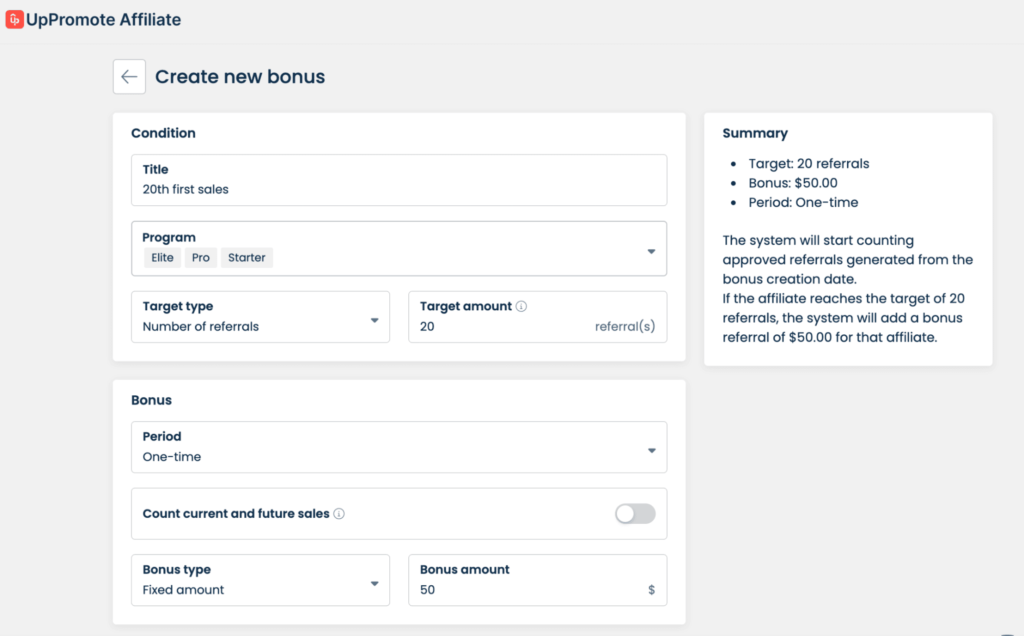Click the Elite program tag
Viewport: 1024px width, 636px height.
(x=162, y=258)
